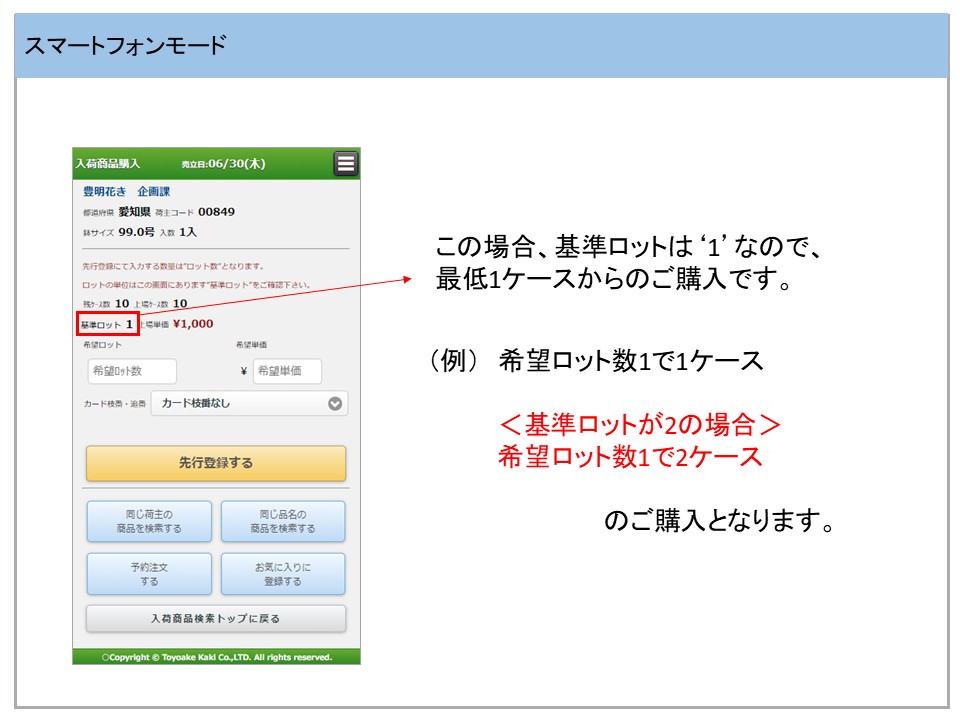Click the red ＜基準ロットが2の場合＞ text
960x720 pixels.
point(639,424)
